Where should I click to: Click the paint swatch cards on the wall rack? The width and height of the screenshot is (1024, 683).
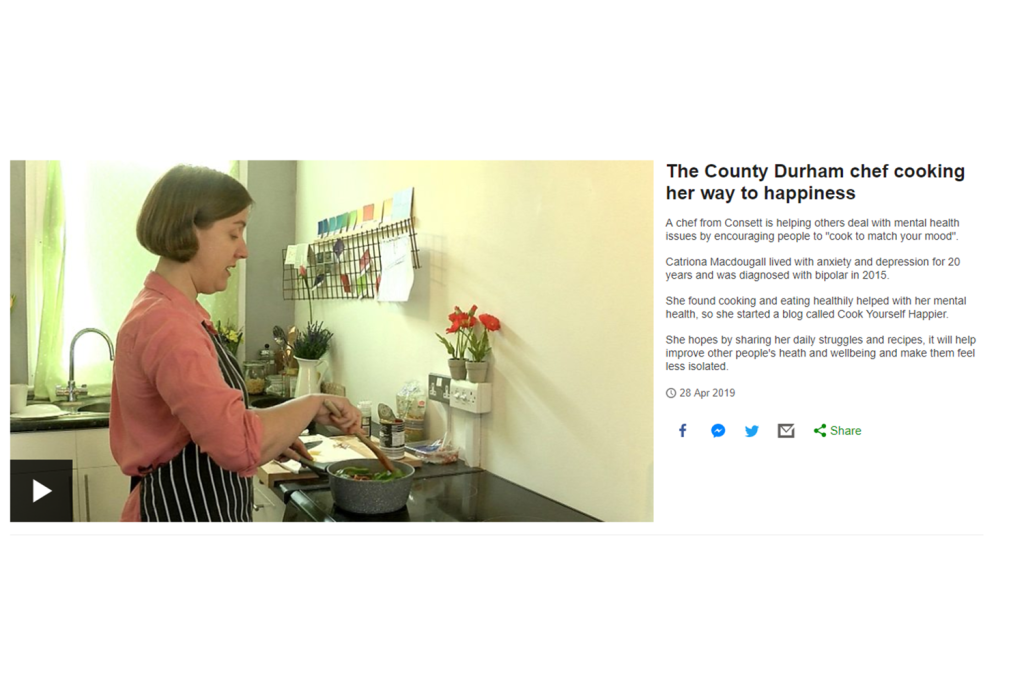[366, 213]
